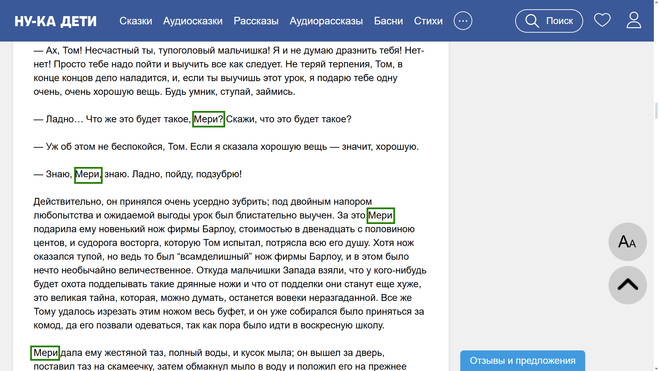Go to the Аудиорассказы section

point(326,21)
